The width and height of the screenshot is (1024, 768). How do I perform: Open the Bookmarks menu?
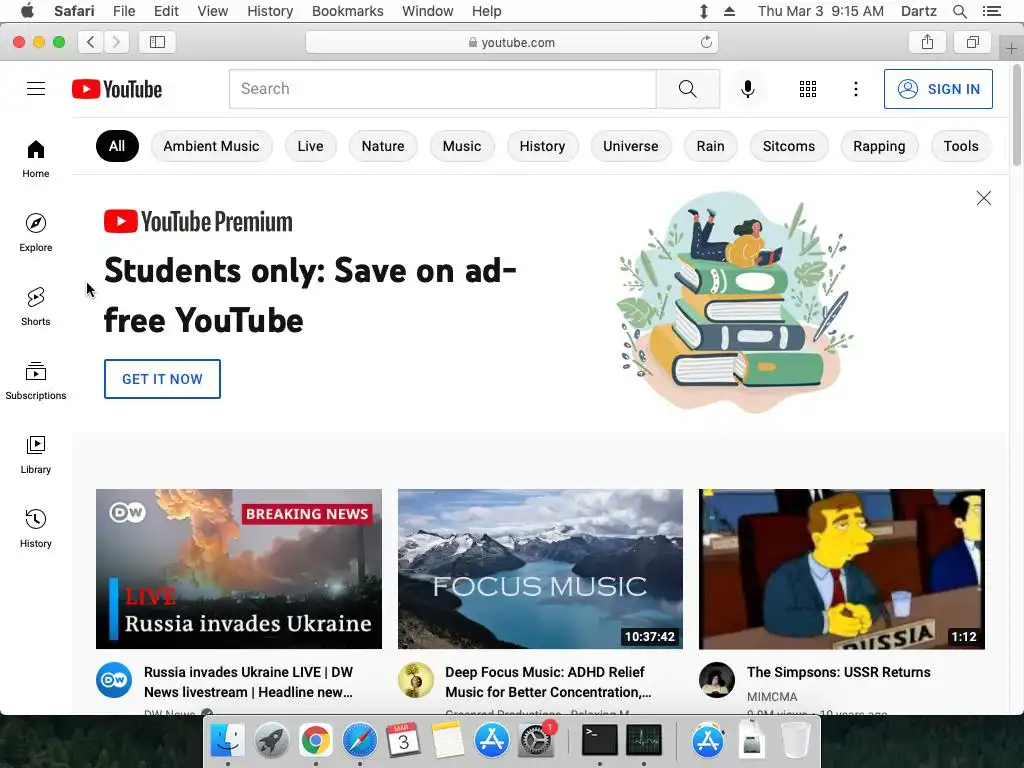tap(348, 11)
